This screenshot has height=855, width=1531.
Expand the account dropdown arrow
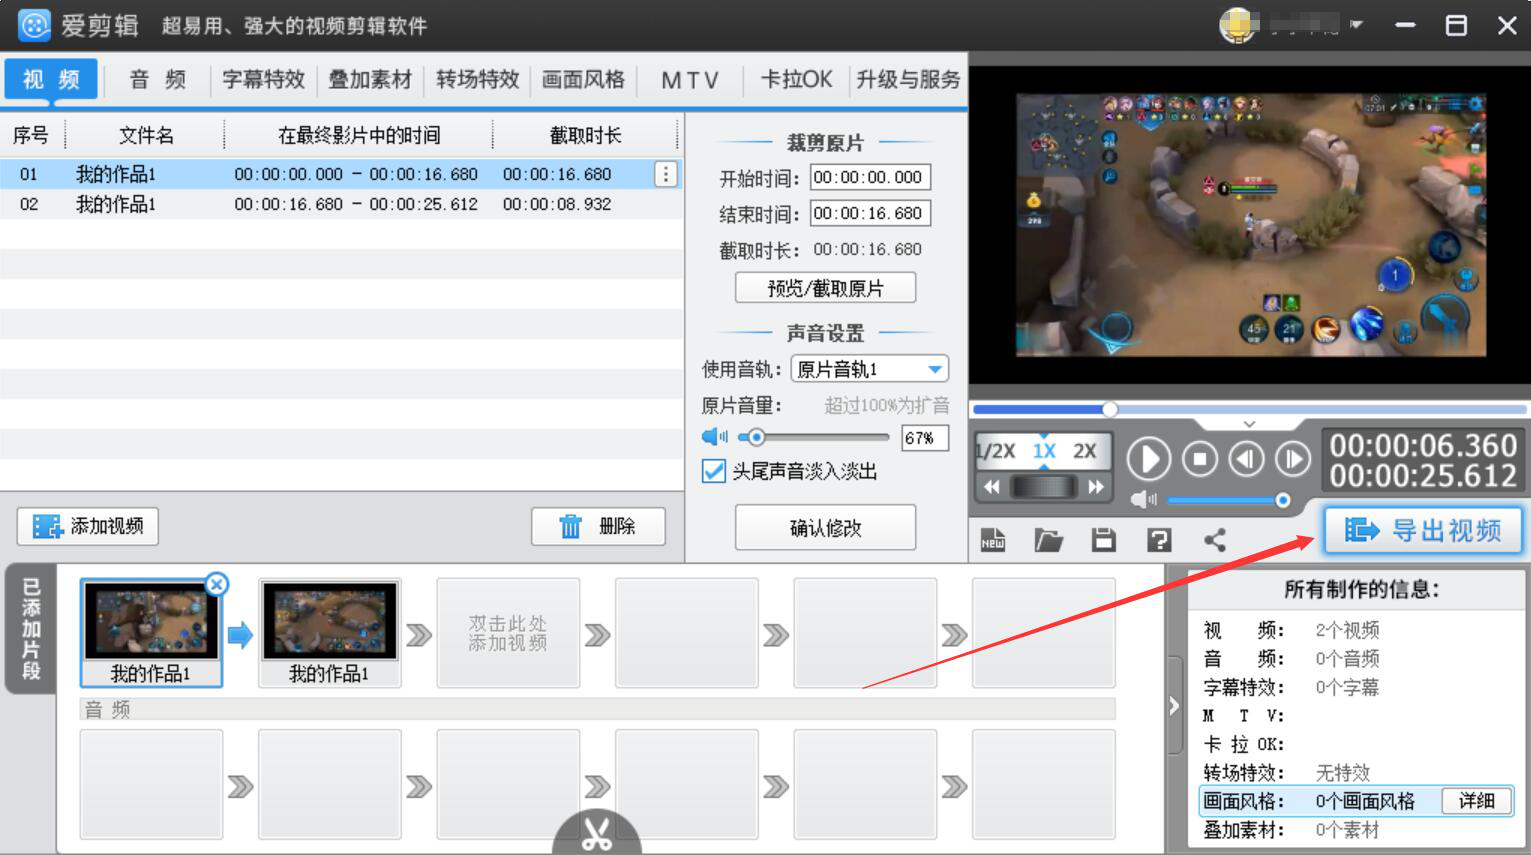point(1356,25)
